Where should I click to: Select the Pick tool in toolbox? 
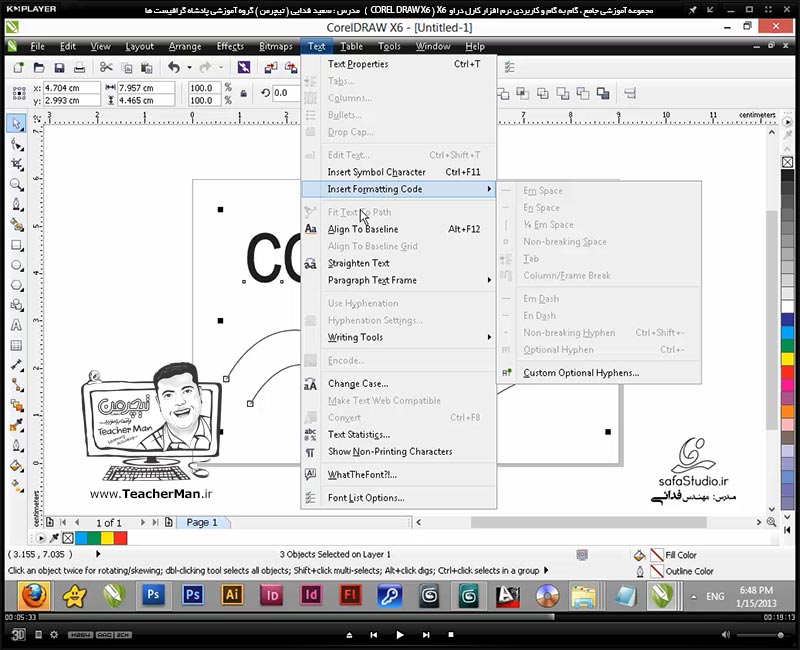pyautogui.click(x=16, y=123)
